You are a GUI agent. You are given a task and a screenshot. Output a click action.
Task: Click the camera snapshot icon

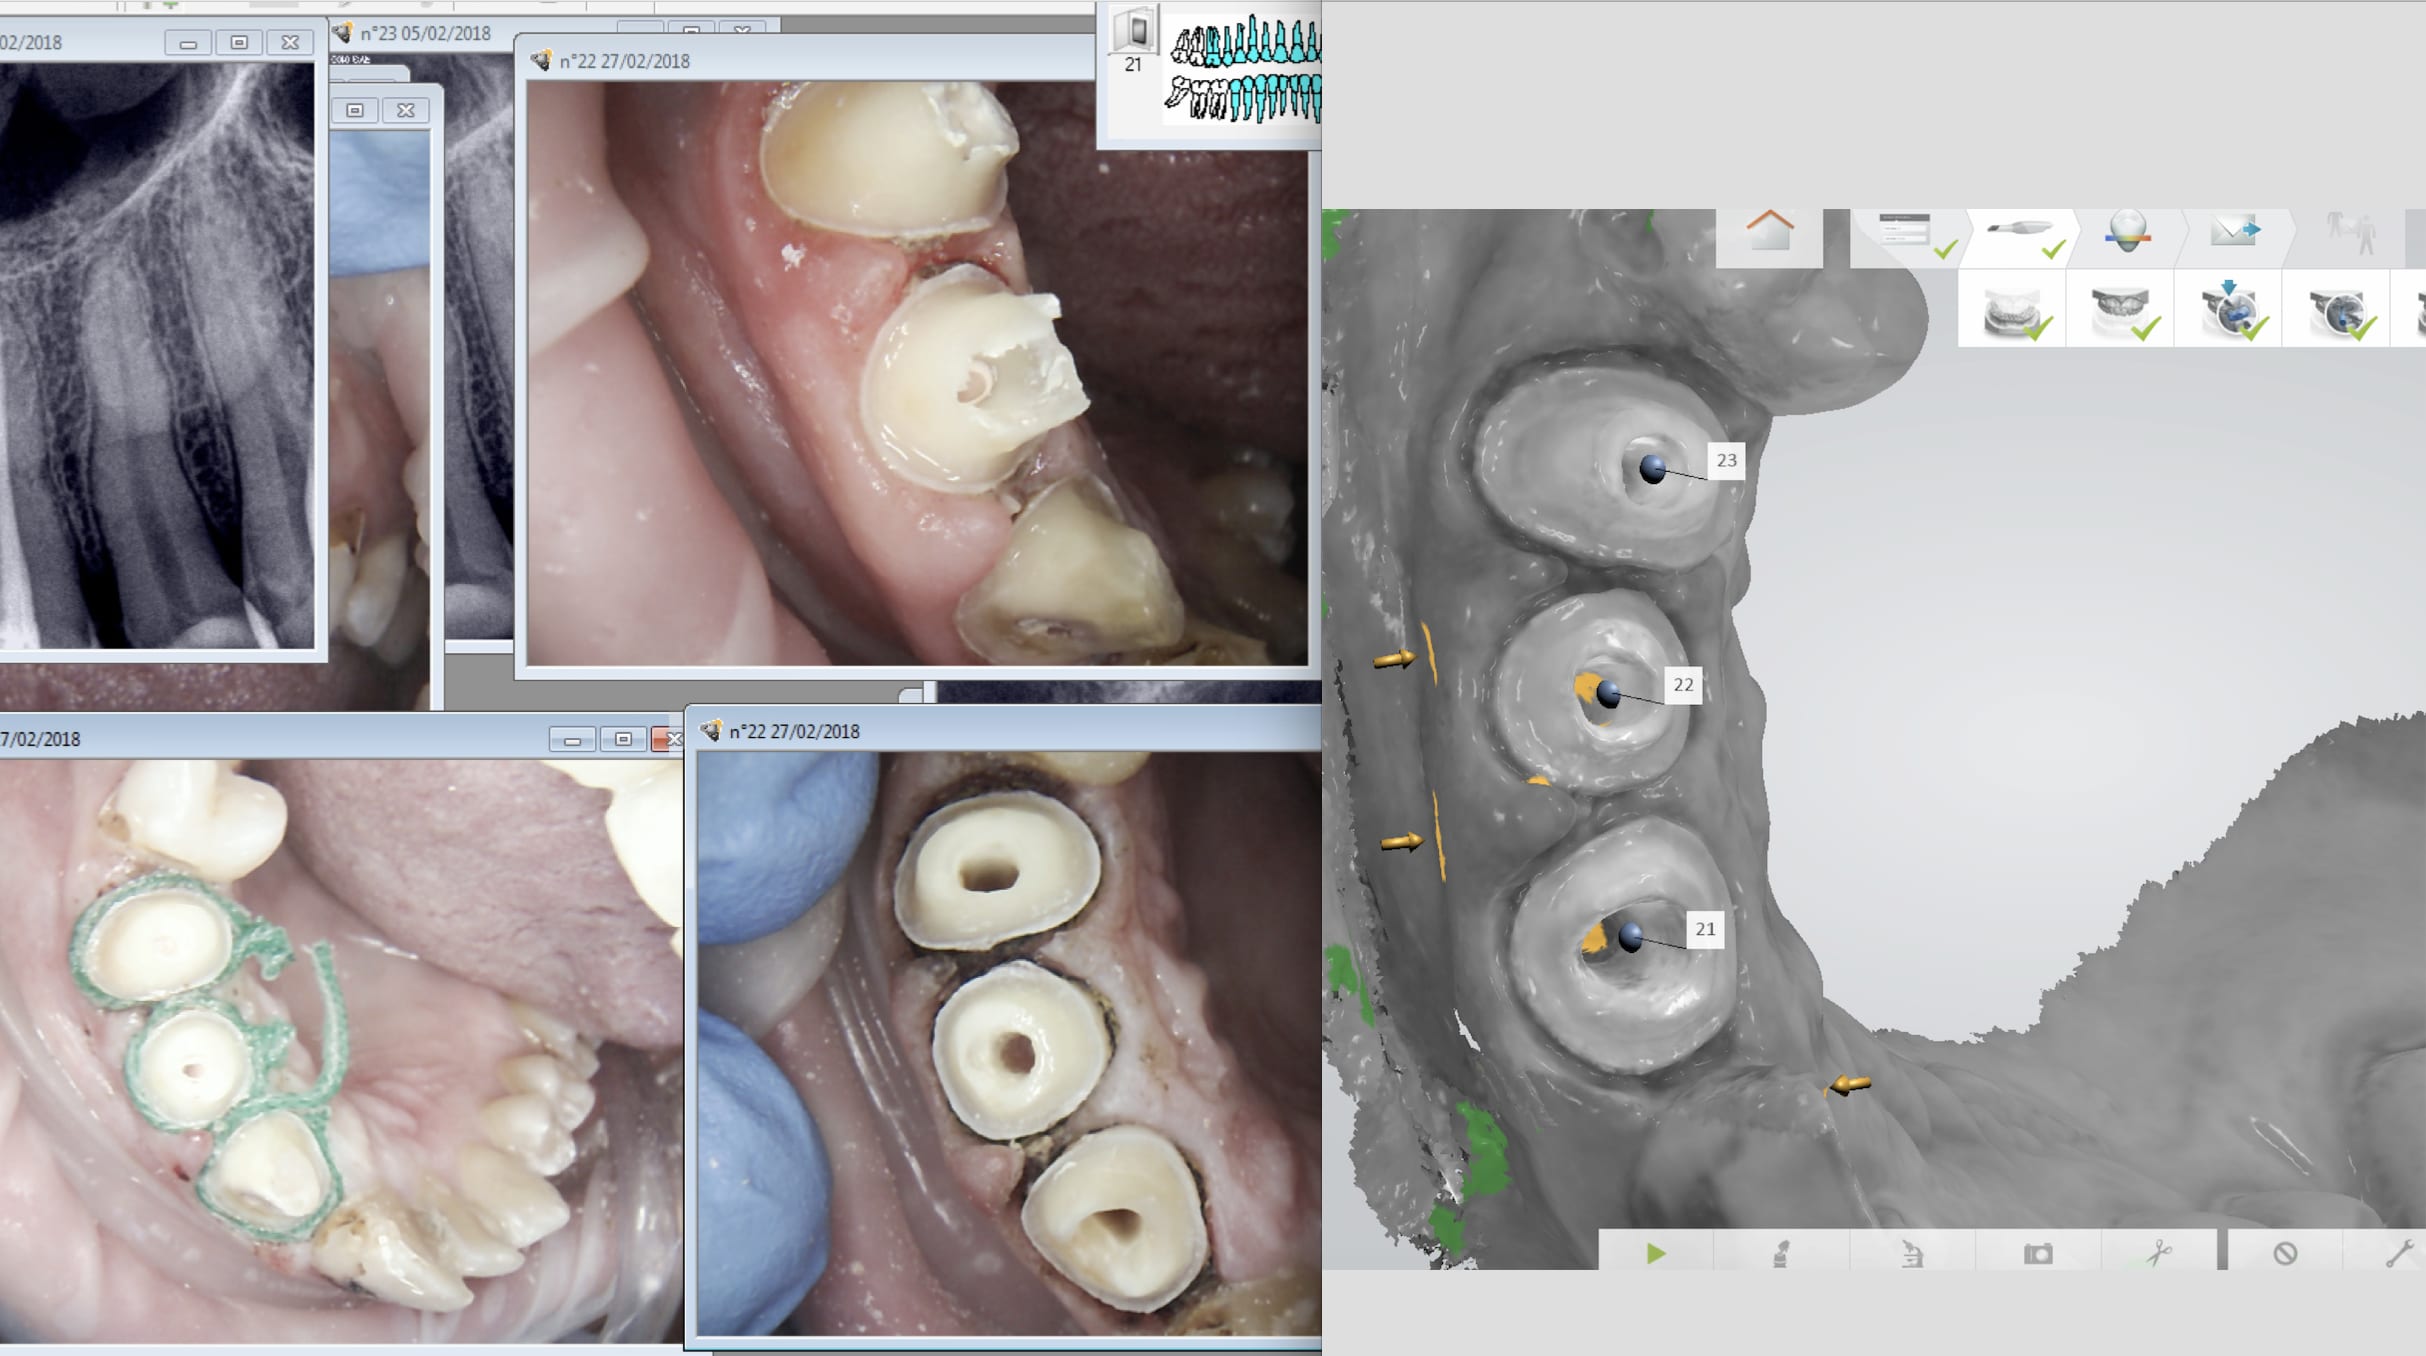click(x=2037, y=1253)
